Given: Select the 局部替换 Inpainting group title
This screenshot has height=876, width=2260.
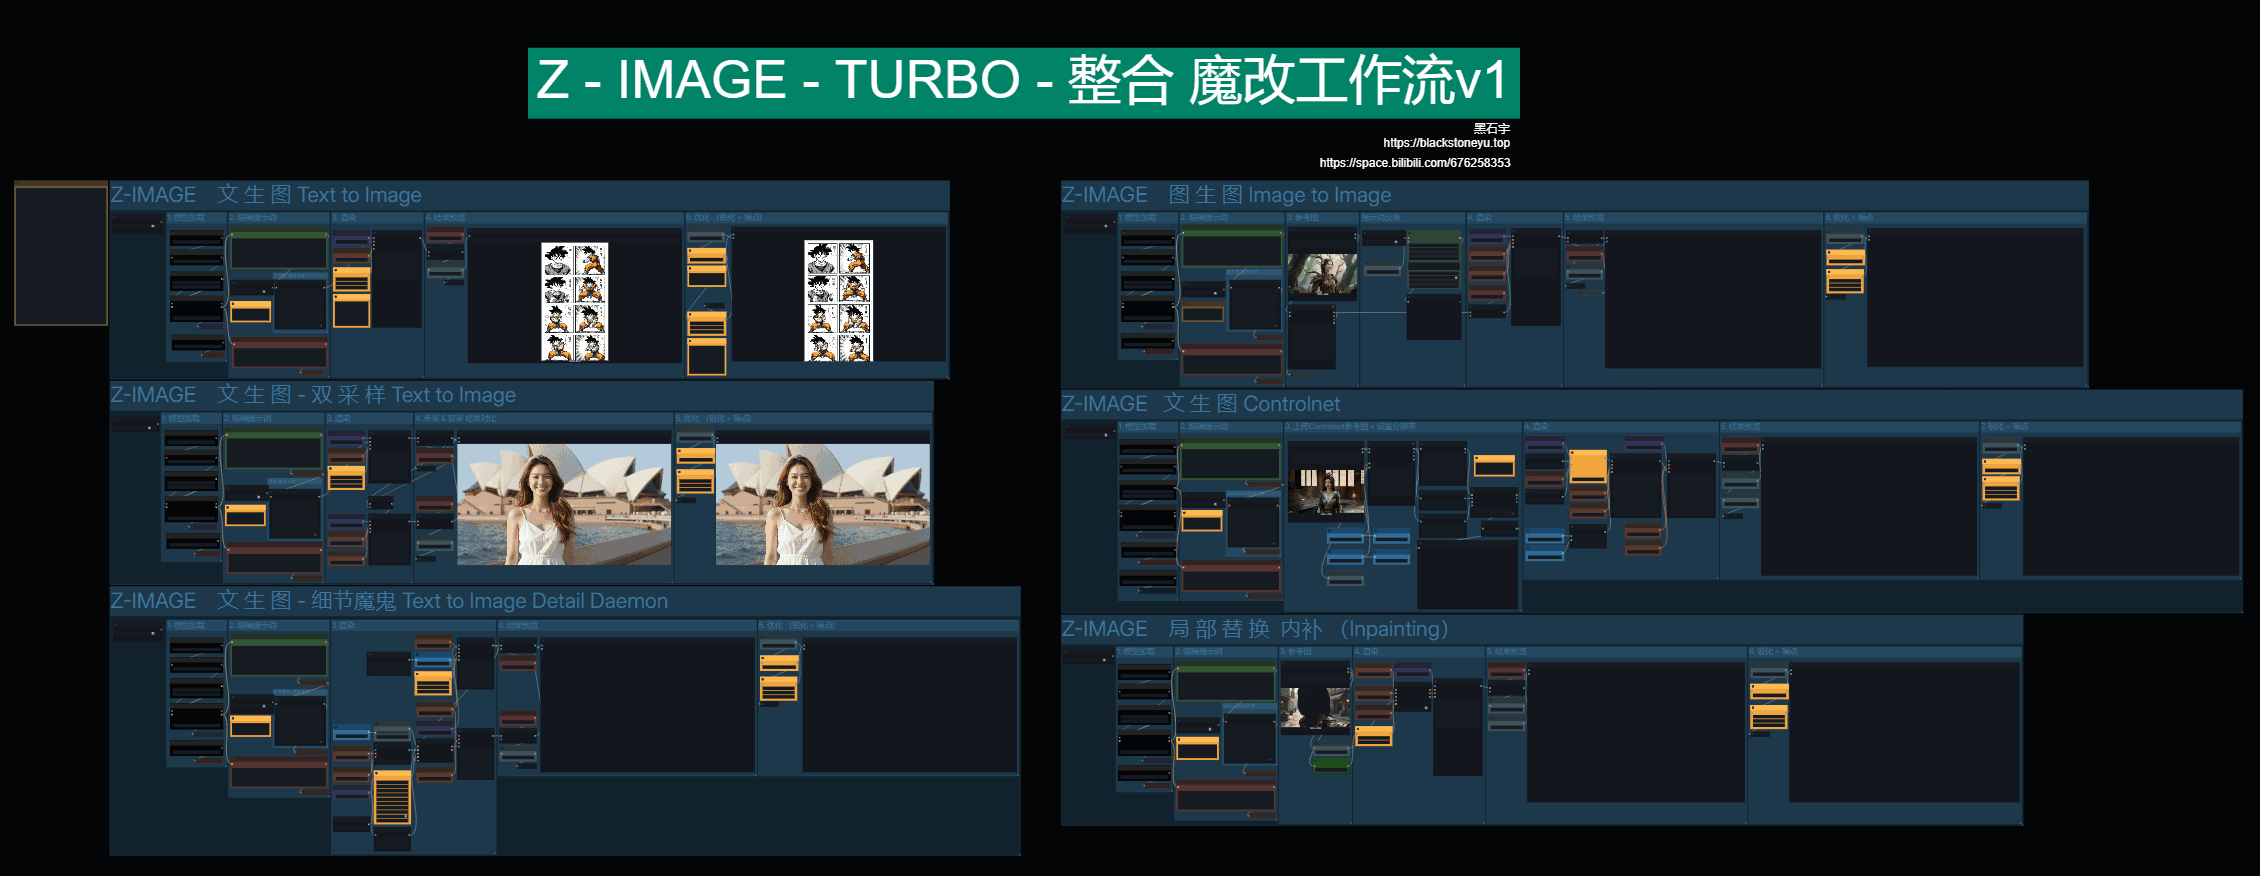Looking at the screenshot, I should point(1254,629).
